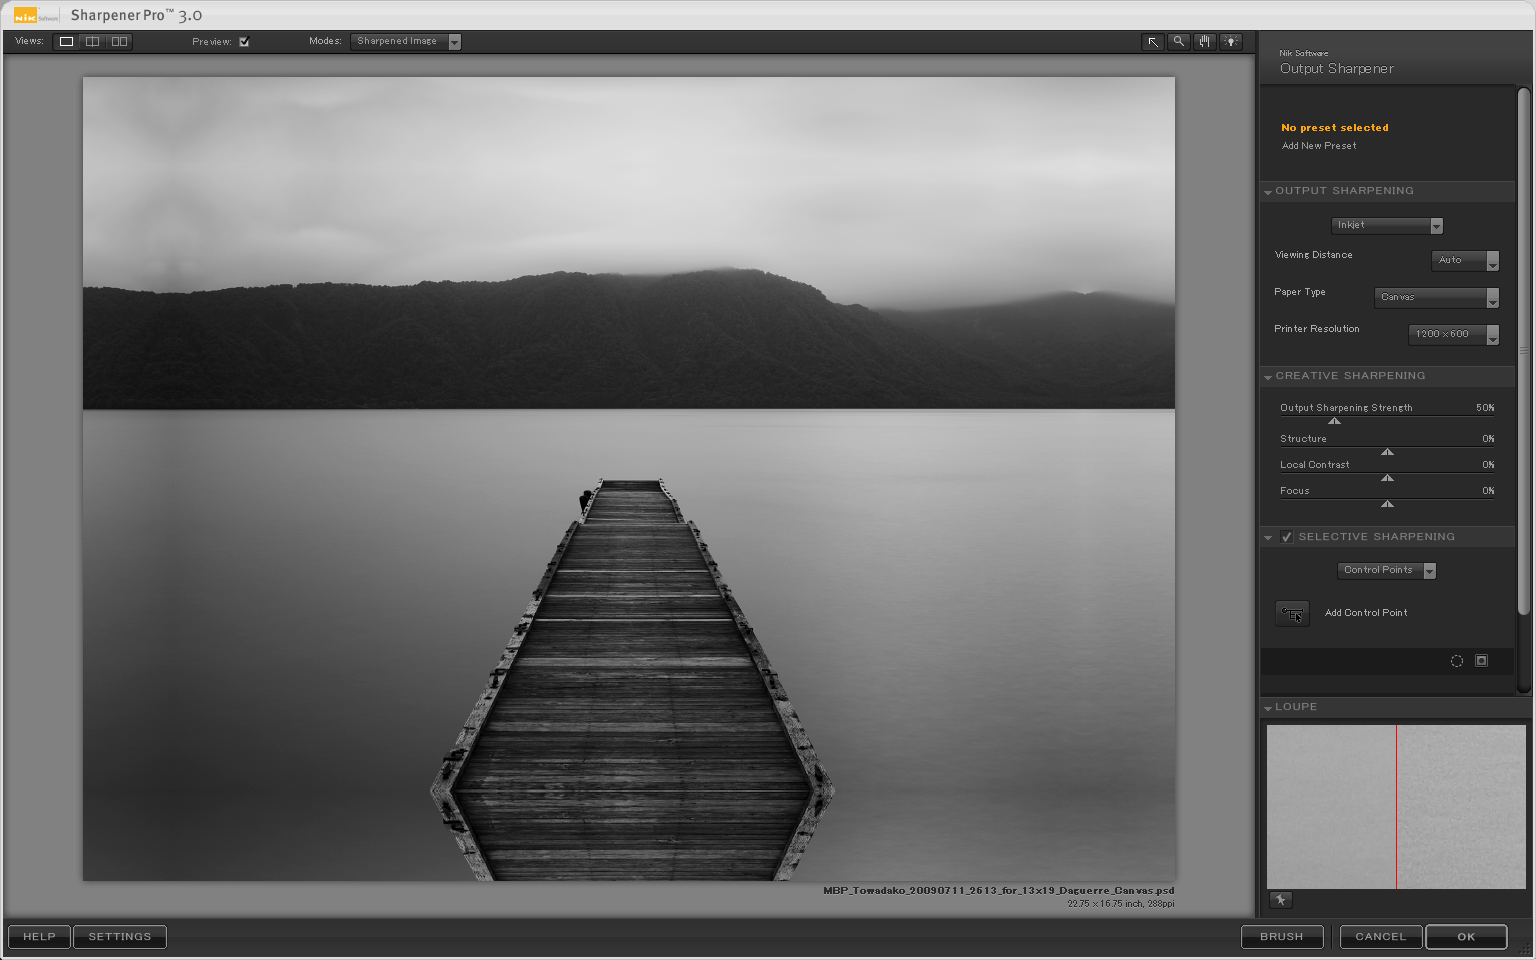Switch to side-by-side view icon

coord(119,42)
